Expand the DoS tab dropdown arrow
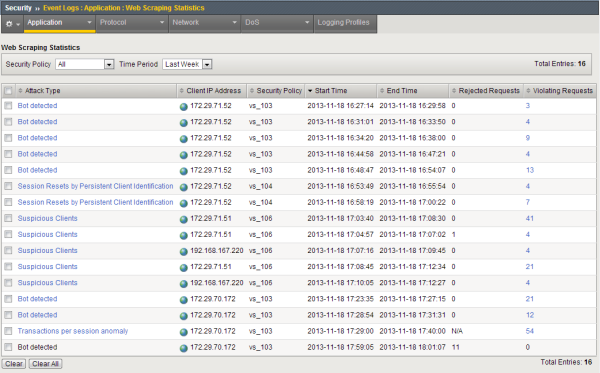Viewport: 600px width, 373px height. 307,23
